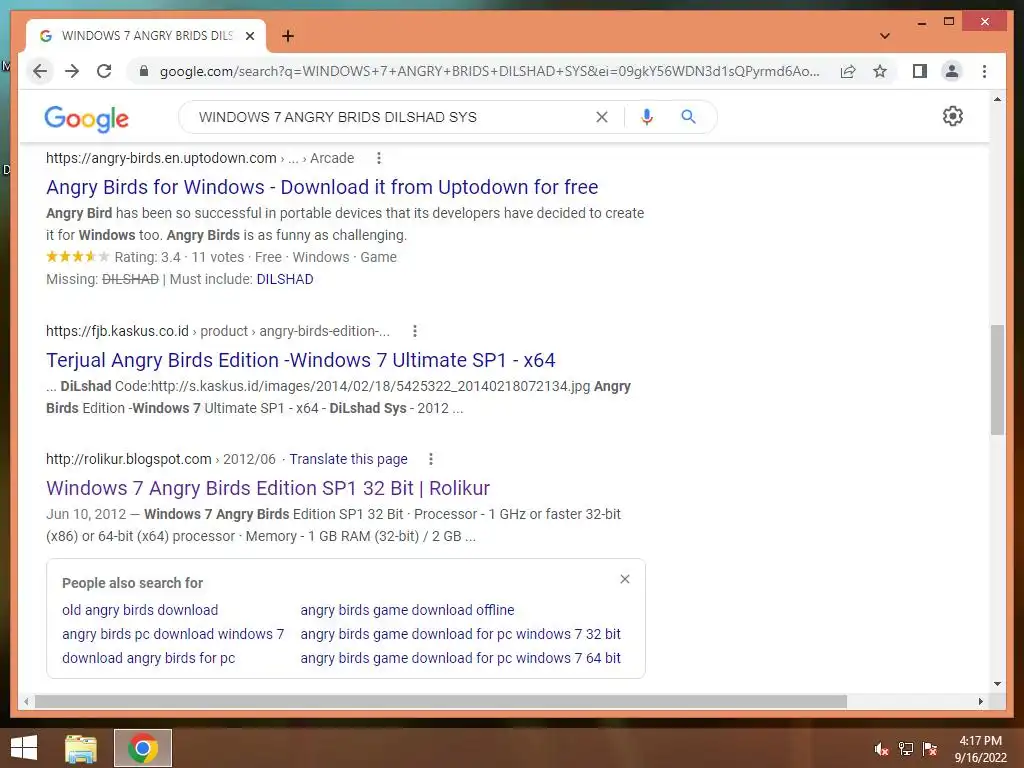Viewport: 1024px width, 768px height.
Task: Open the taskbar clock and date
Action: point(980,749)
